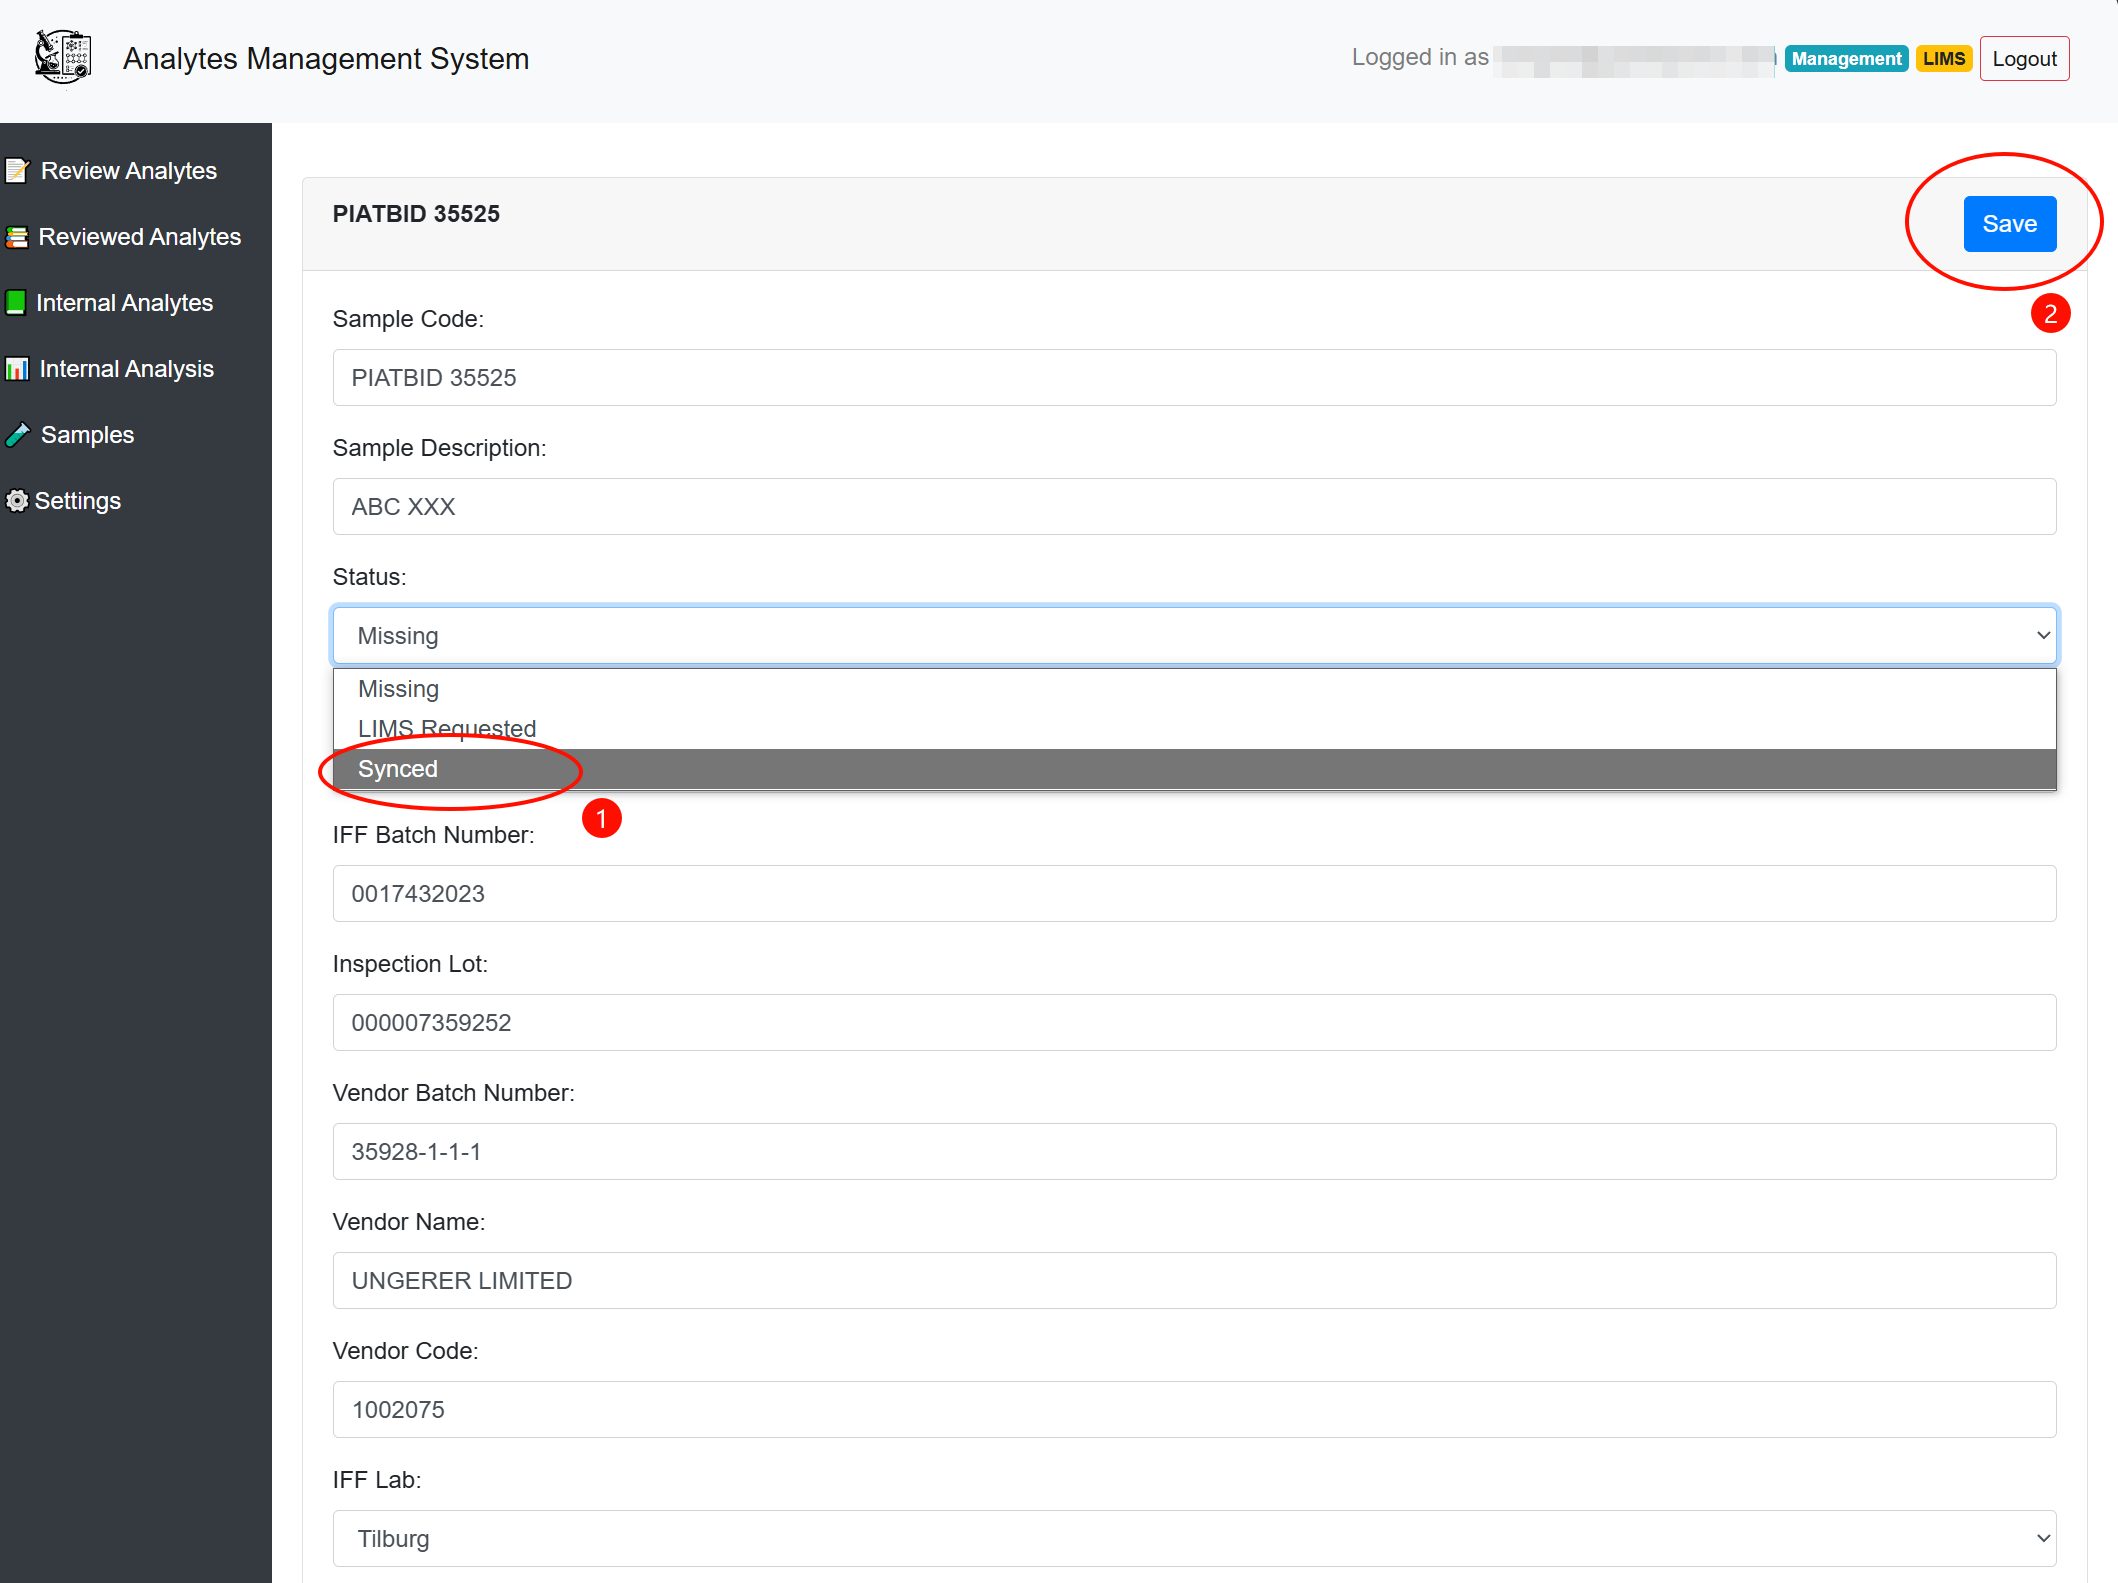Open the Status dropdown showing Missing
2118x1583 pixels.
(x=1194, y=636)
